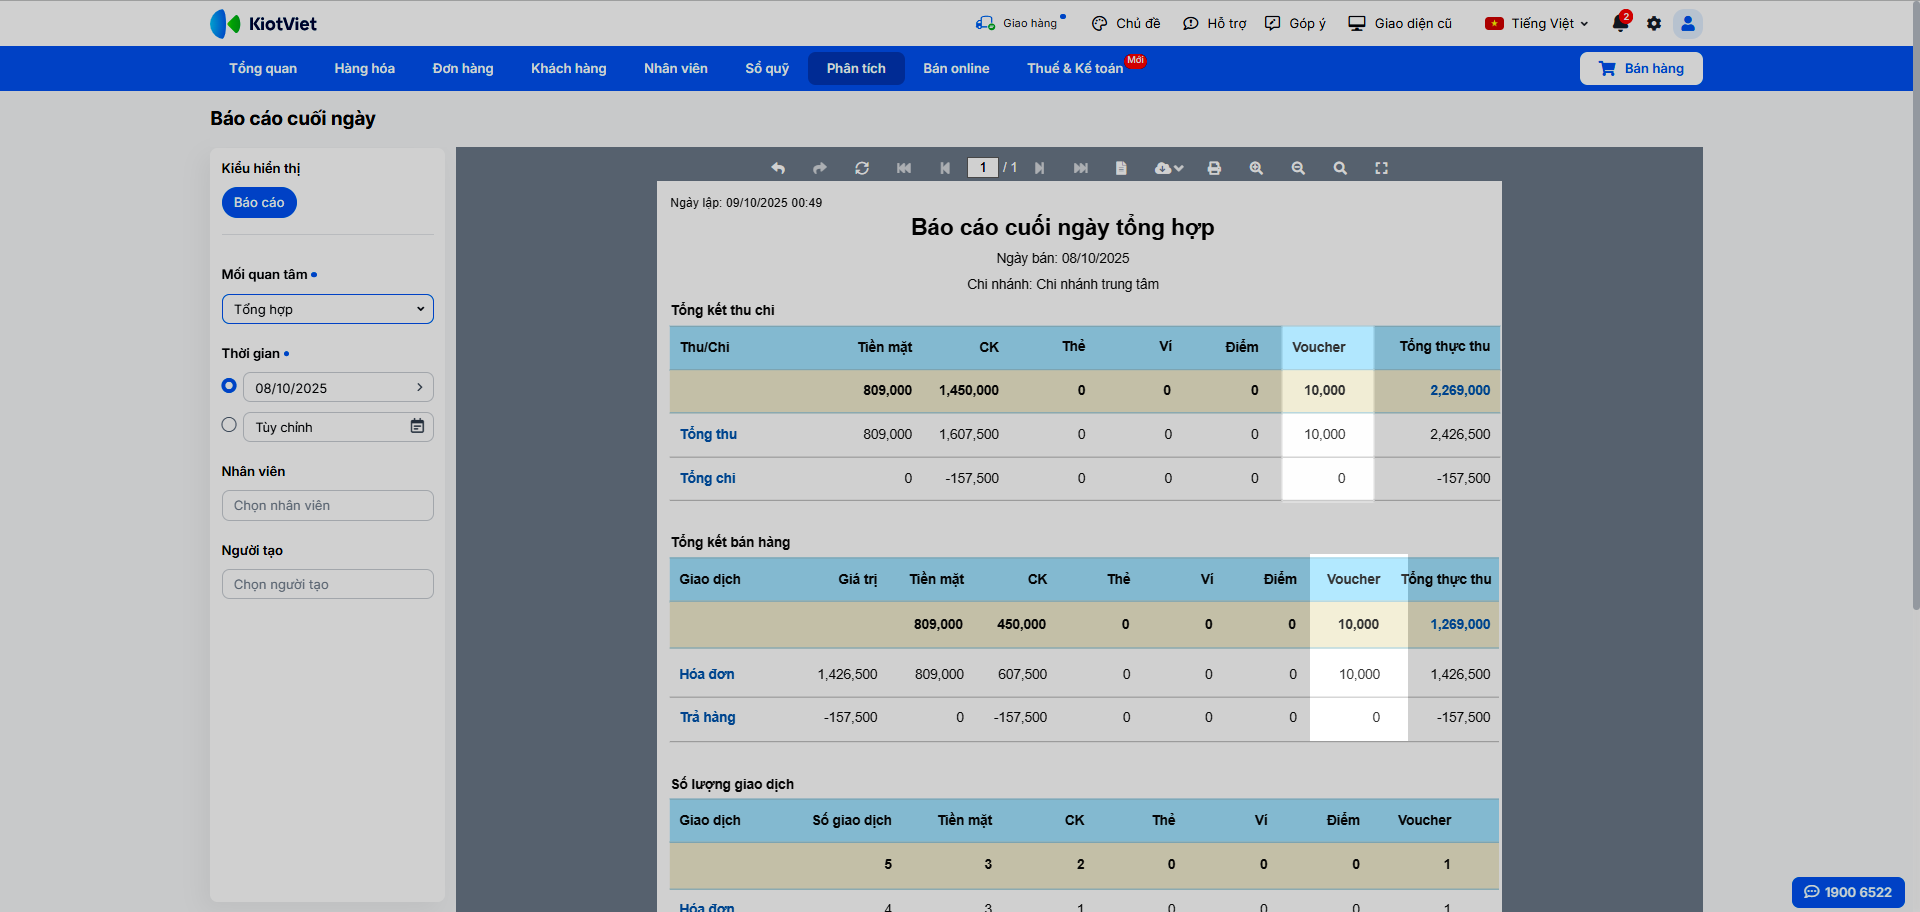Screen dimensions: 1920x912
Task: Switch to Giao diện cũ
Action: (1400, 23)
